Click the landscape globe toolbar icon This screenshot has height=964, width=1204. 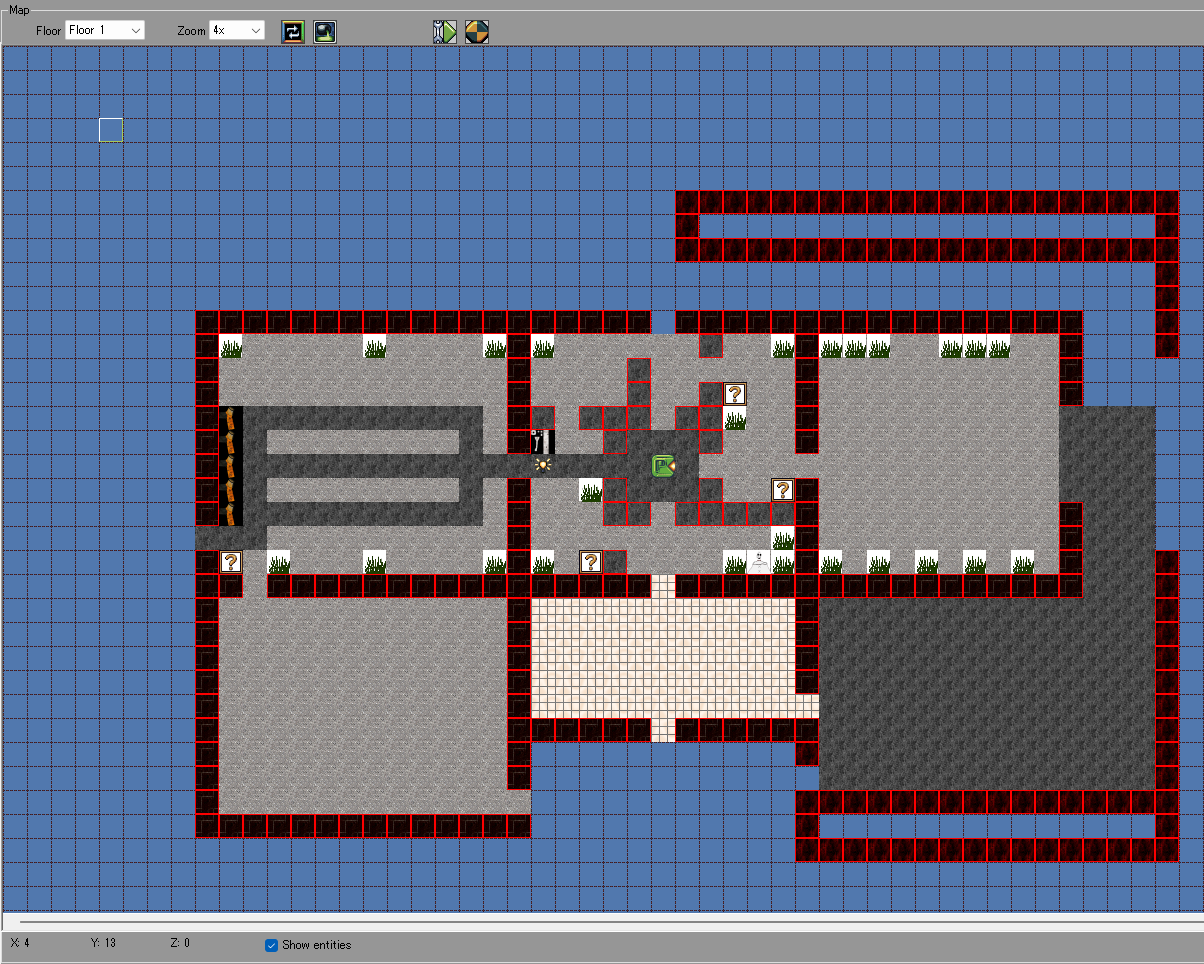point(325,31)
